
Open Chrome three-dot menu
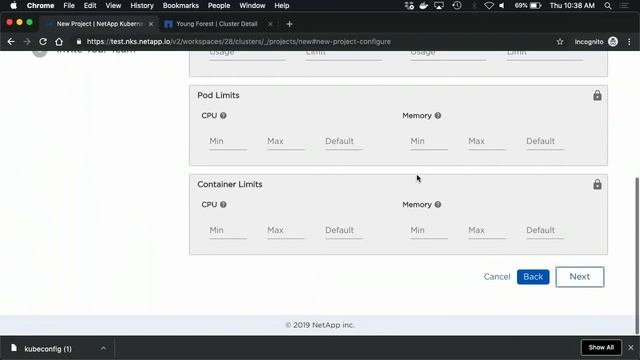629,42
